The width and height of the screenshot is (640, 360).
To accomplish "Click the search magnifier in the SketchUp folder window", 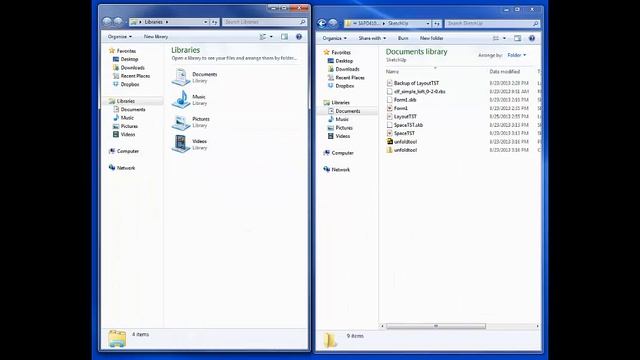I will click(536, 24).
